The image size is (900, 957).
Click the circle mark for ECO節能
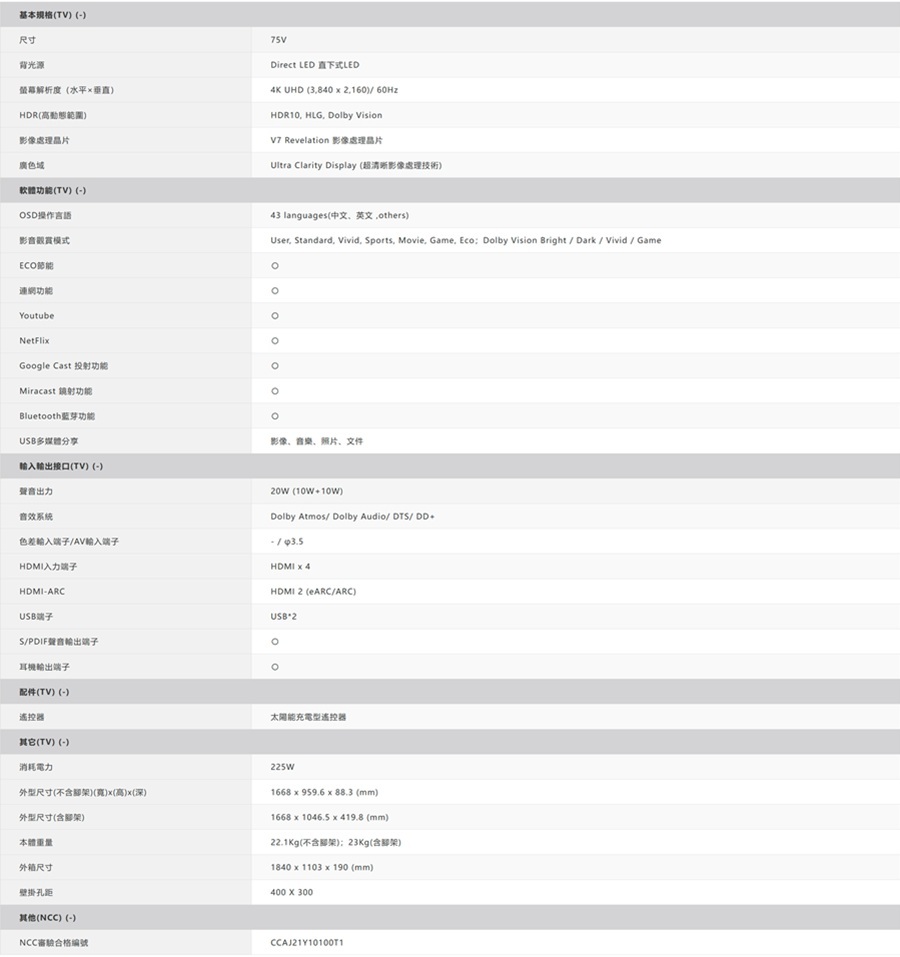(275, 266)
